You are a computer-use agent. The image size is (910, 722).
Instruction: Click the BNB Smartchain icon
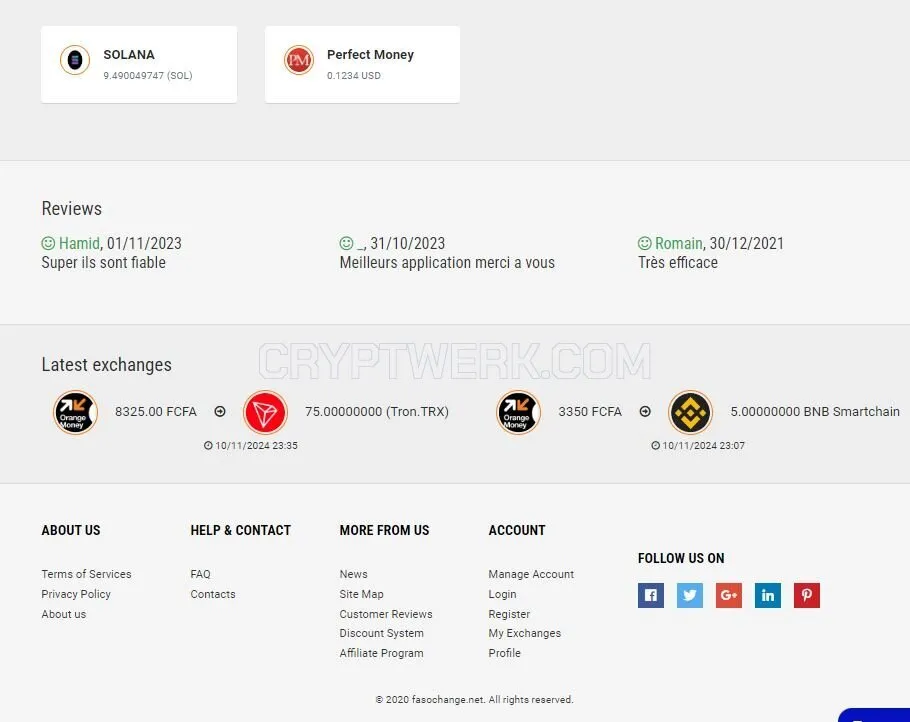coord(690,412)
